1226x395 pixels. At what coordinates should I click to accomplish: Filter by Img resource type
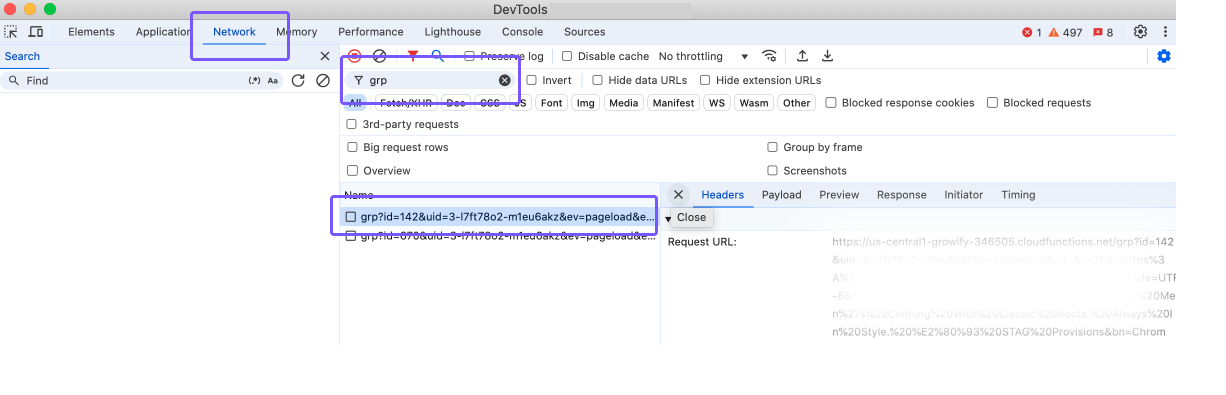click(585, 103)
